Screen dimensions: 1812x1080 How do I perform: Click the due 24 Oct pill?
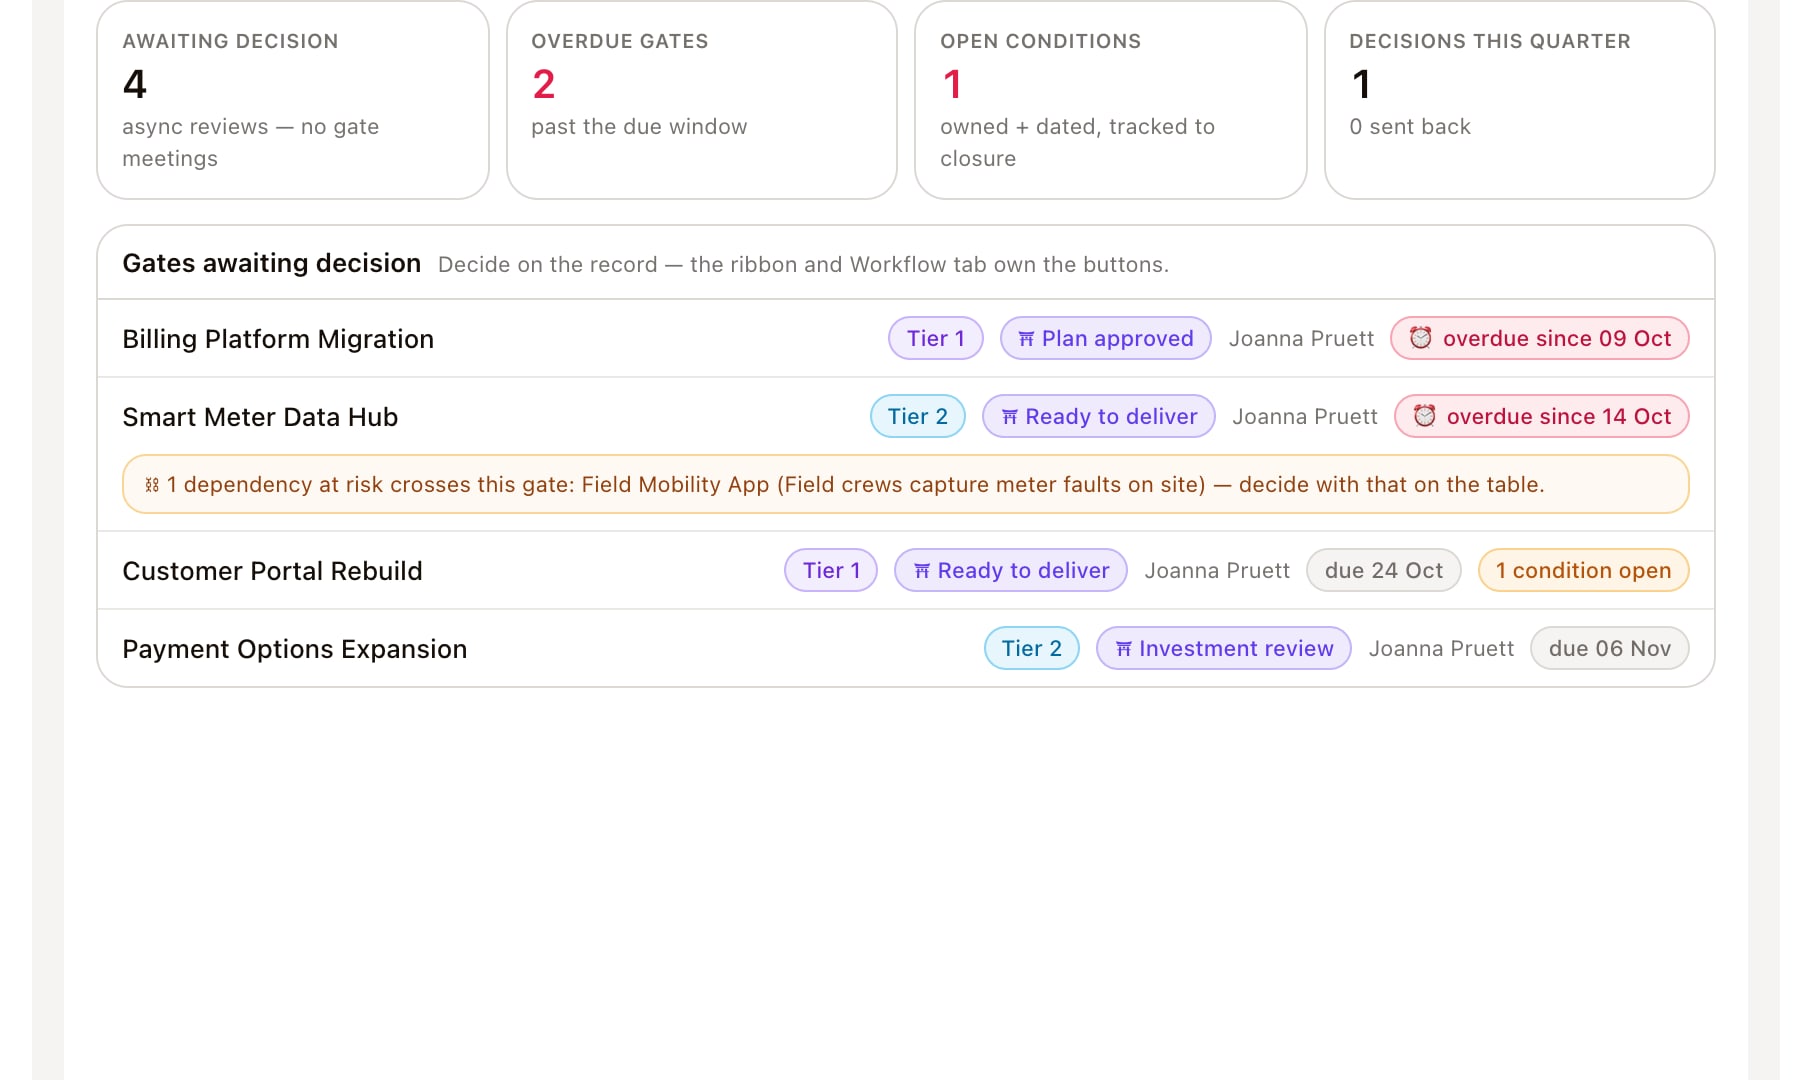[1384, 570]
